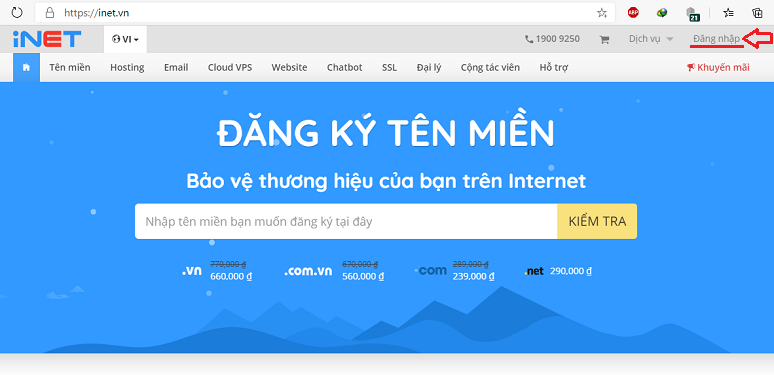Select the .com.vn domain logo
This screenshot has height=375, width=774.
point(308,271)
